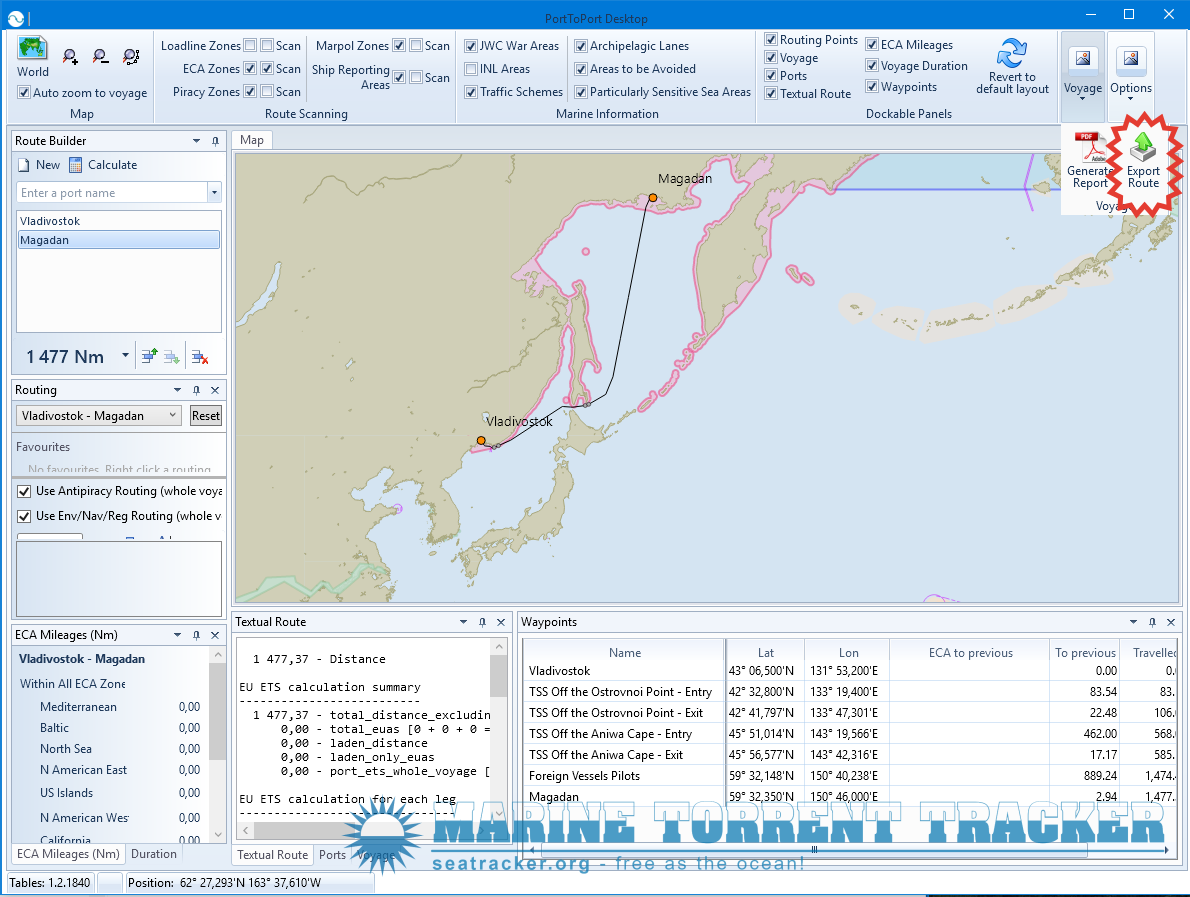
Task: Select TSS Off the Aniwa Cape - Entry row
Action: [x=850, y=734]
